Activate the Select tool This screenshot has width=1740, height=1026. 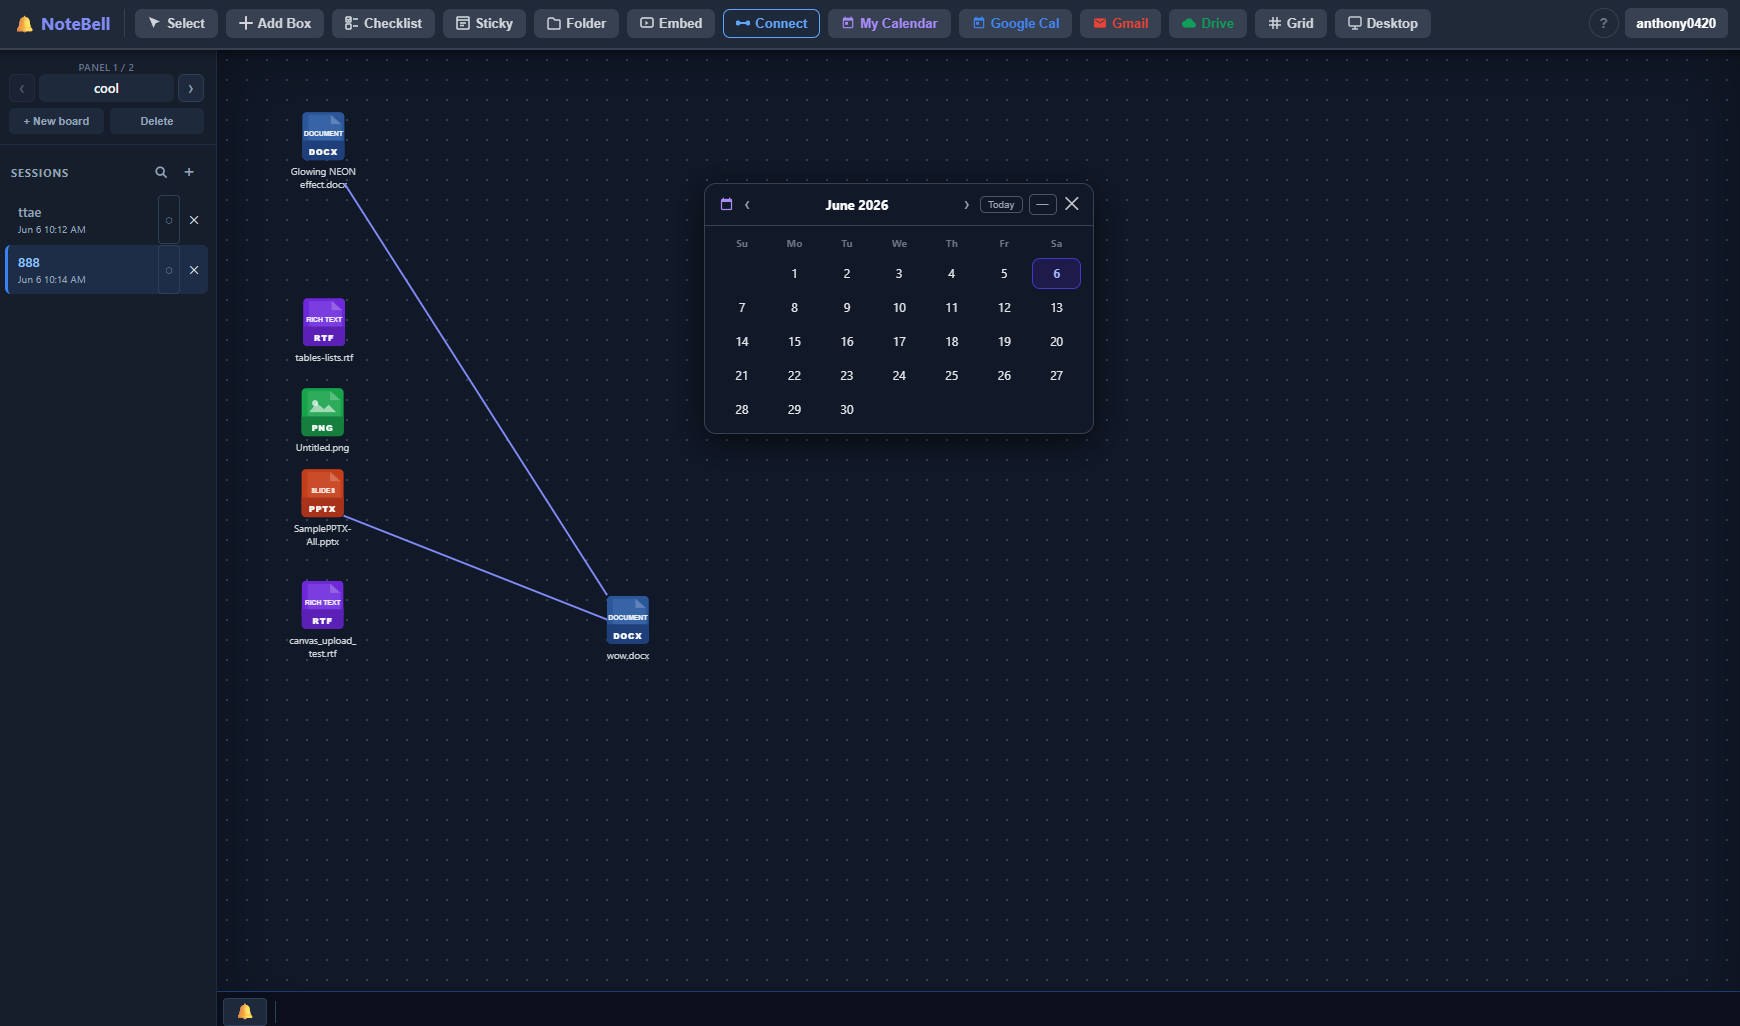[177, 23]
